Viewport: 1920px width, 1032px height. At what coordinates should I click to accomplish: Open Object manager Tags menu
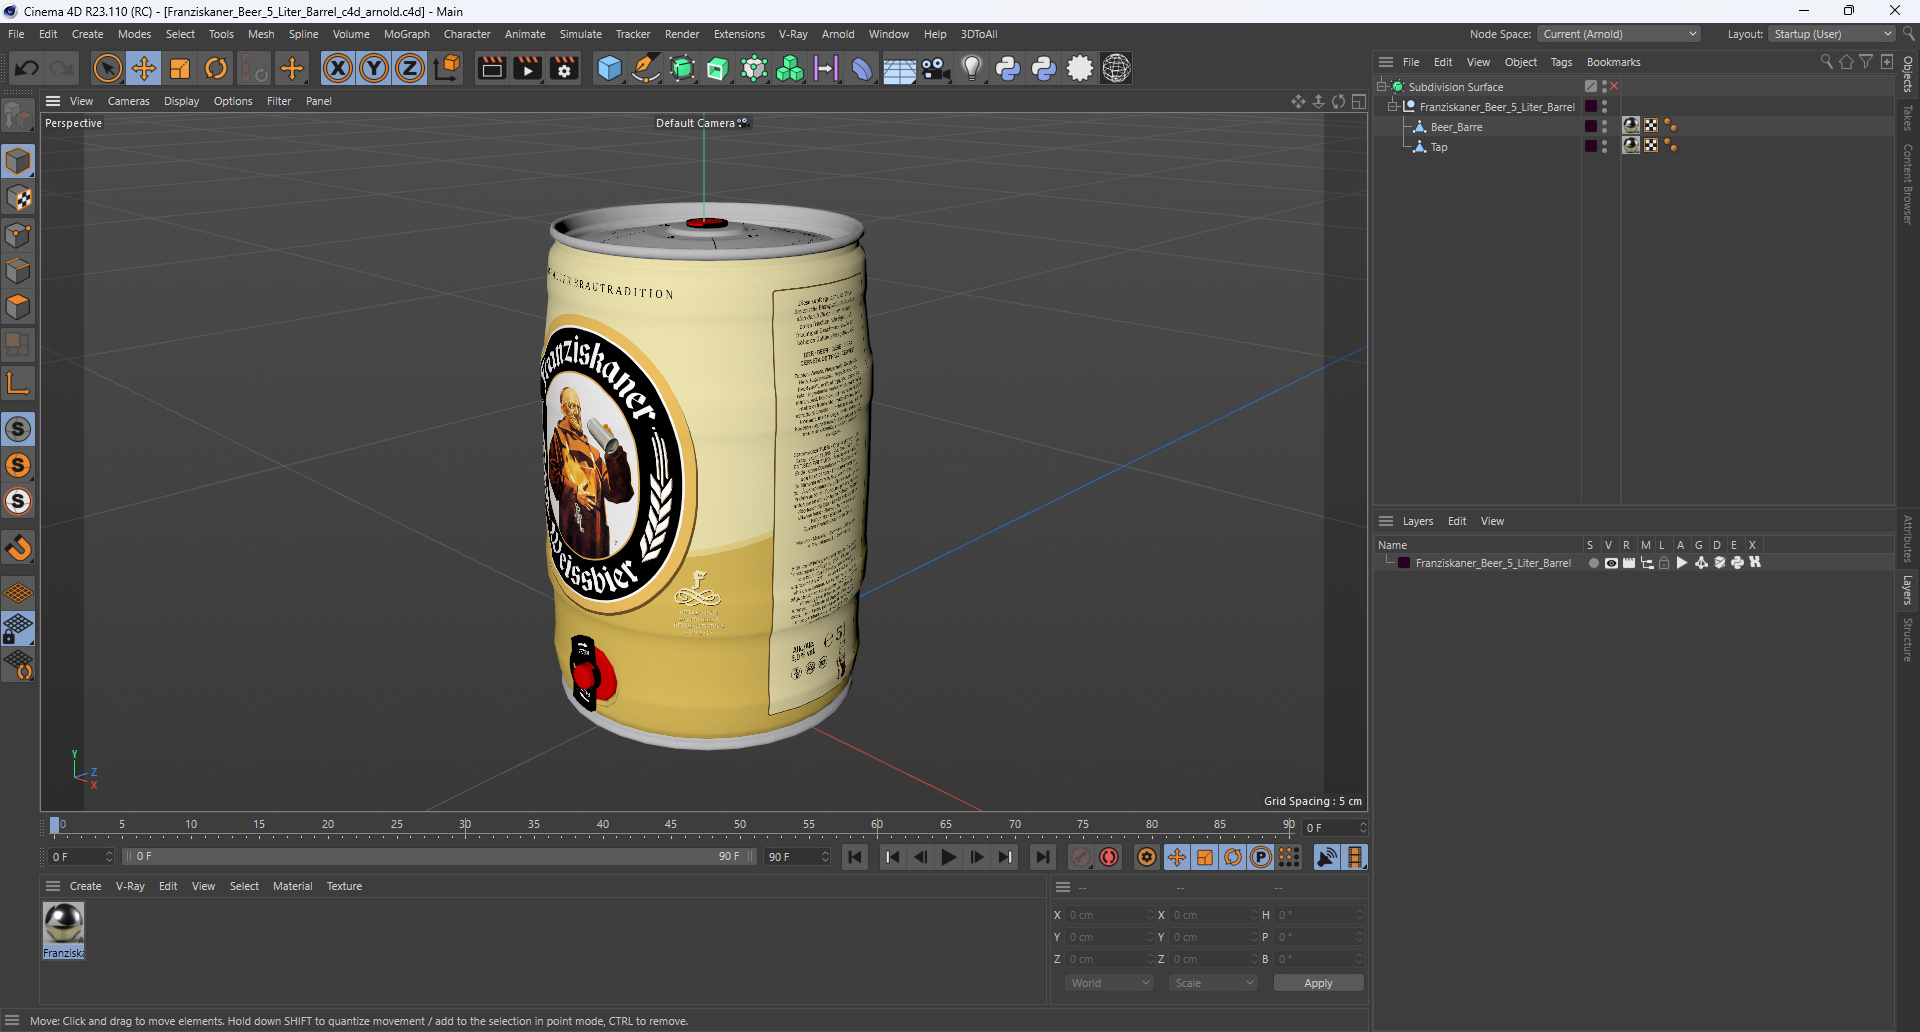(1561, 62)
